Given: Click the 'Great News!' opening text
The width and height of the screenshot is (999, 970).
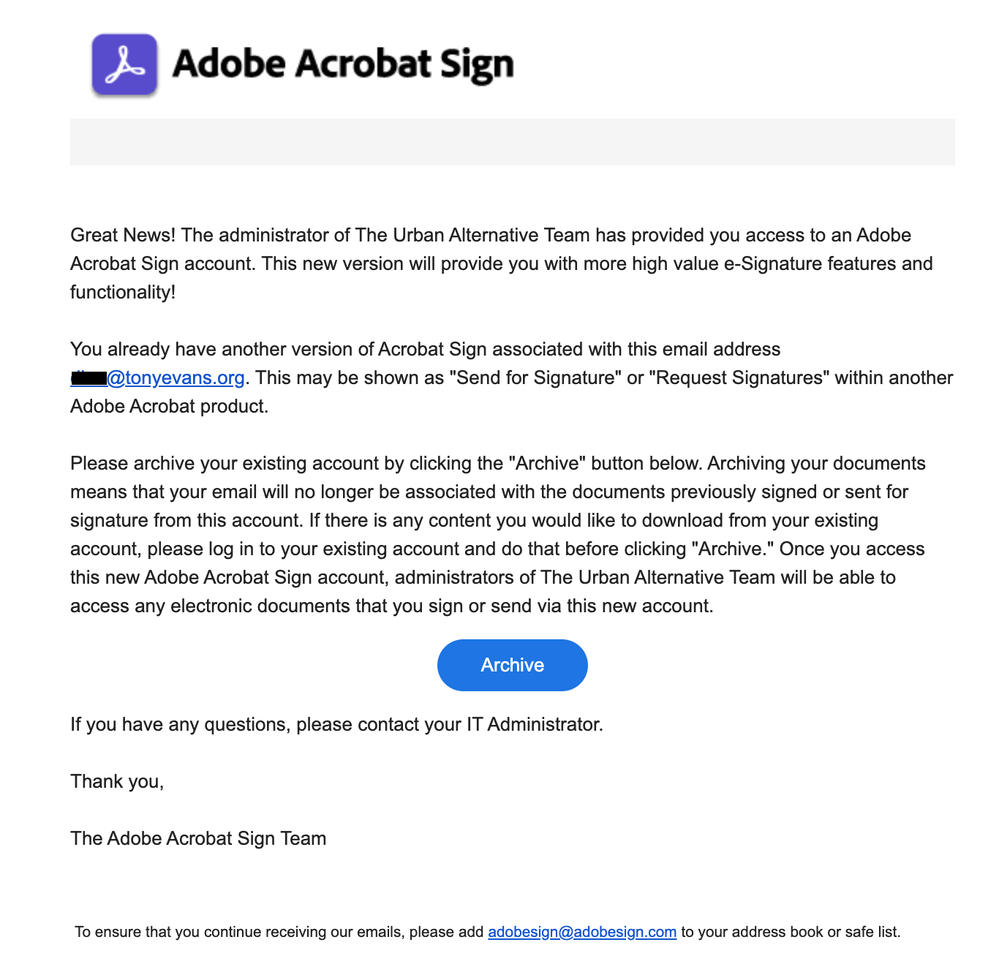Looking at the screenshot, I should click(x=123, y=235).
